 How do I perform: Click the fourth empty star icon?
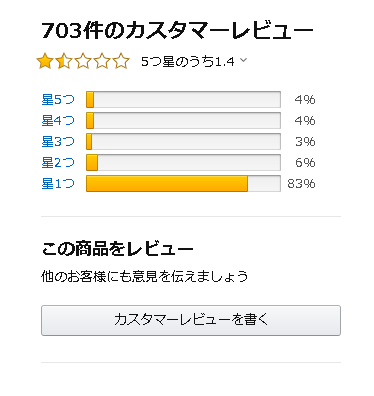tap(102, 62)
